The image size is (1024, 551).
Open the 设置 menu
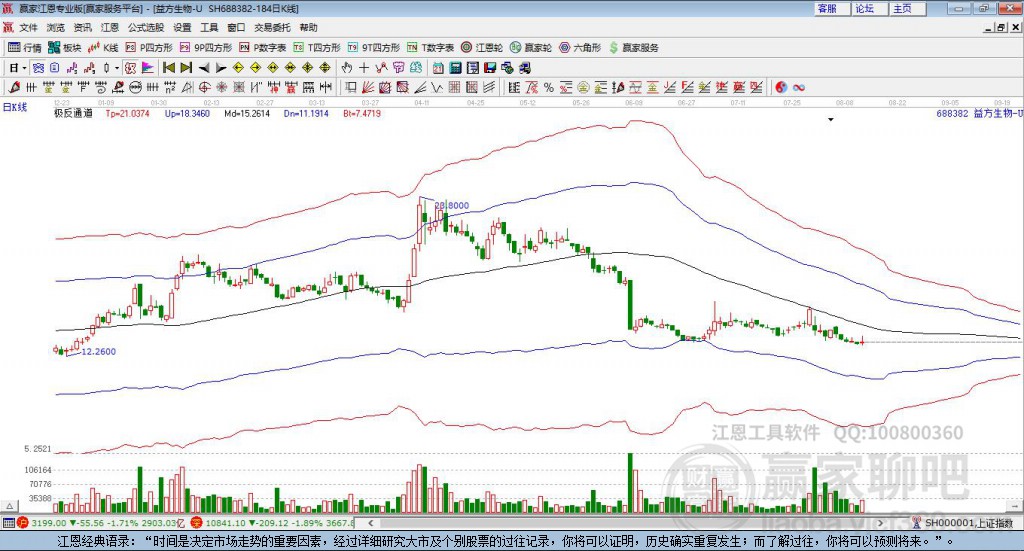(x=182, y=27)
